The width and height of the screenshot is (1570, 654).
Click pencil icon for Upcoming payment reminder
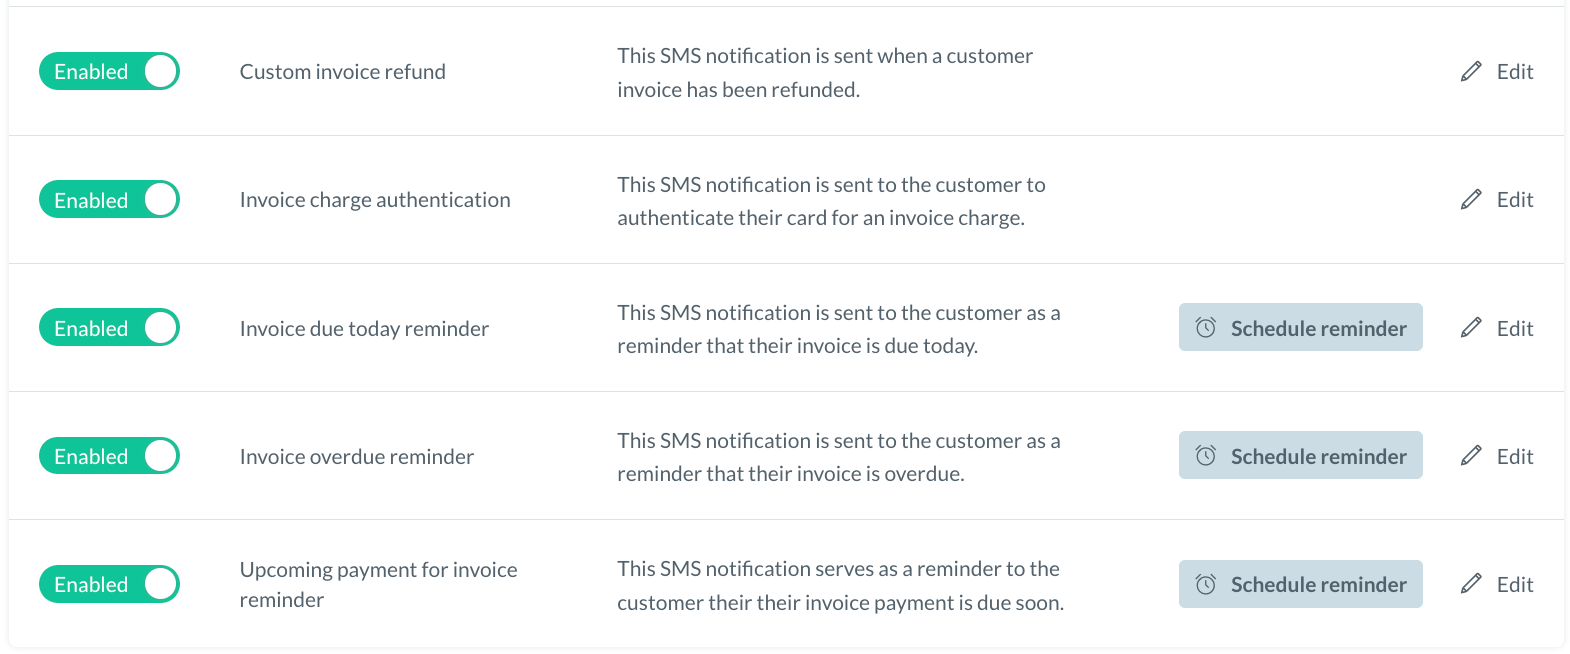(1470, 584)
